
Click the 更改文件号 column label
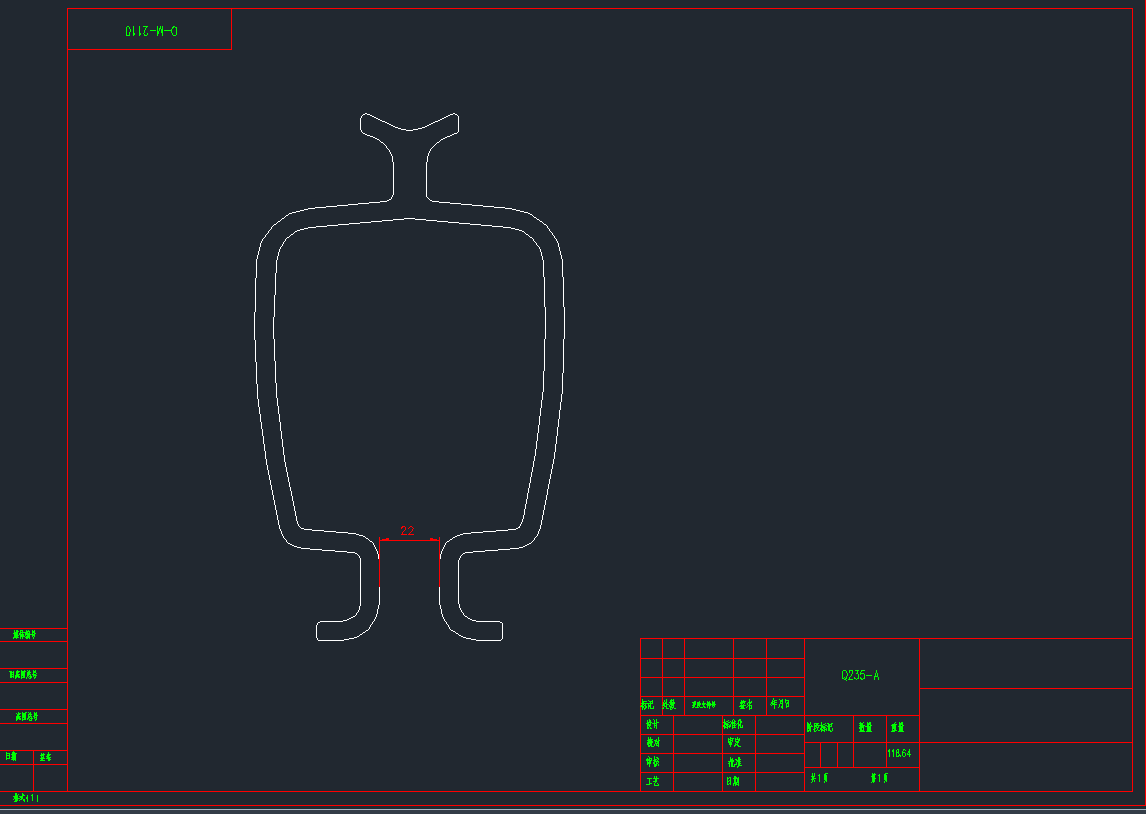coord(704,705)
